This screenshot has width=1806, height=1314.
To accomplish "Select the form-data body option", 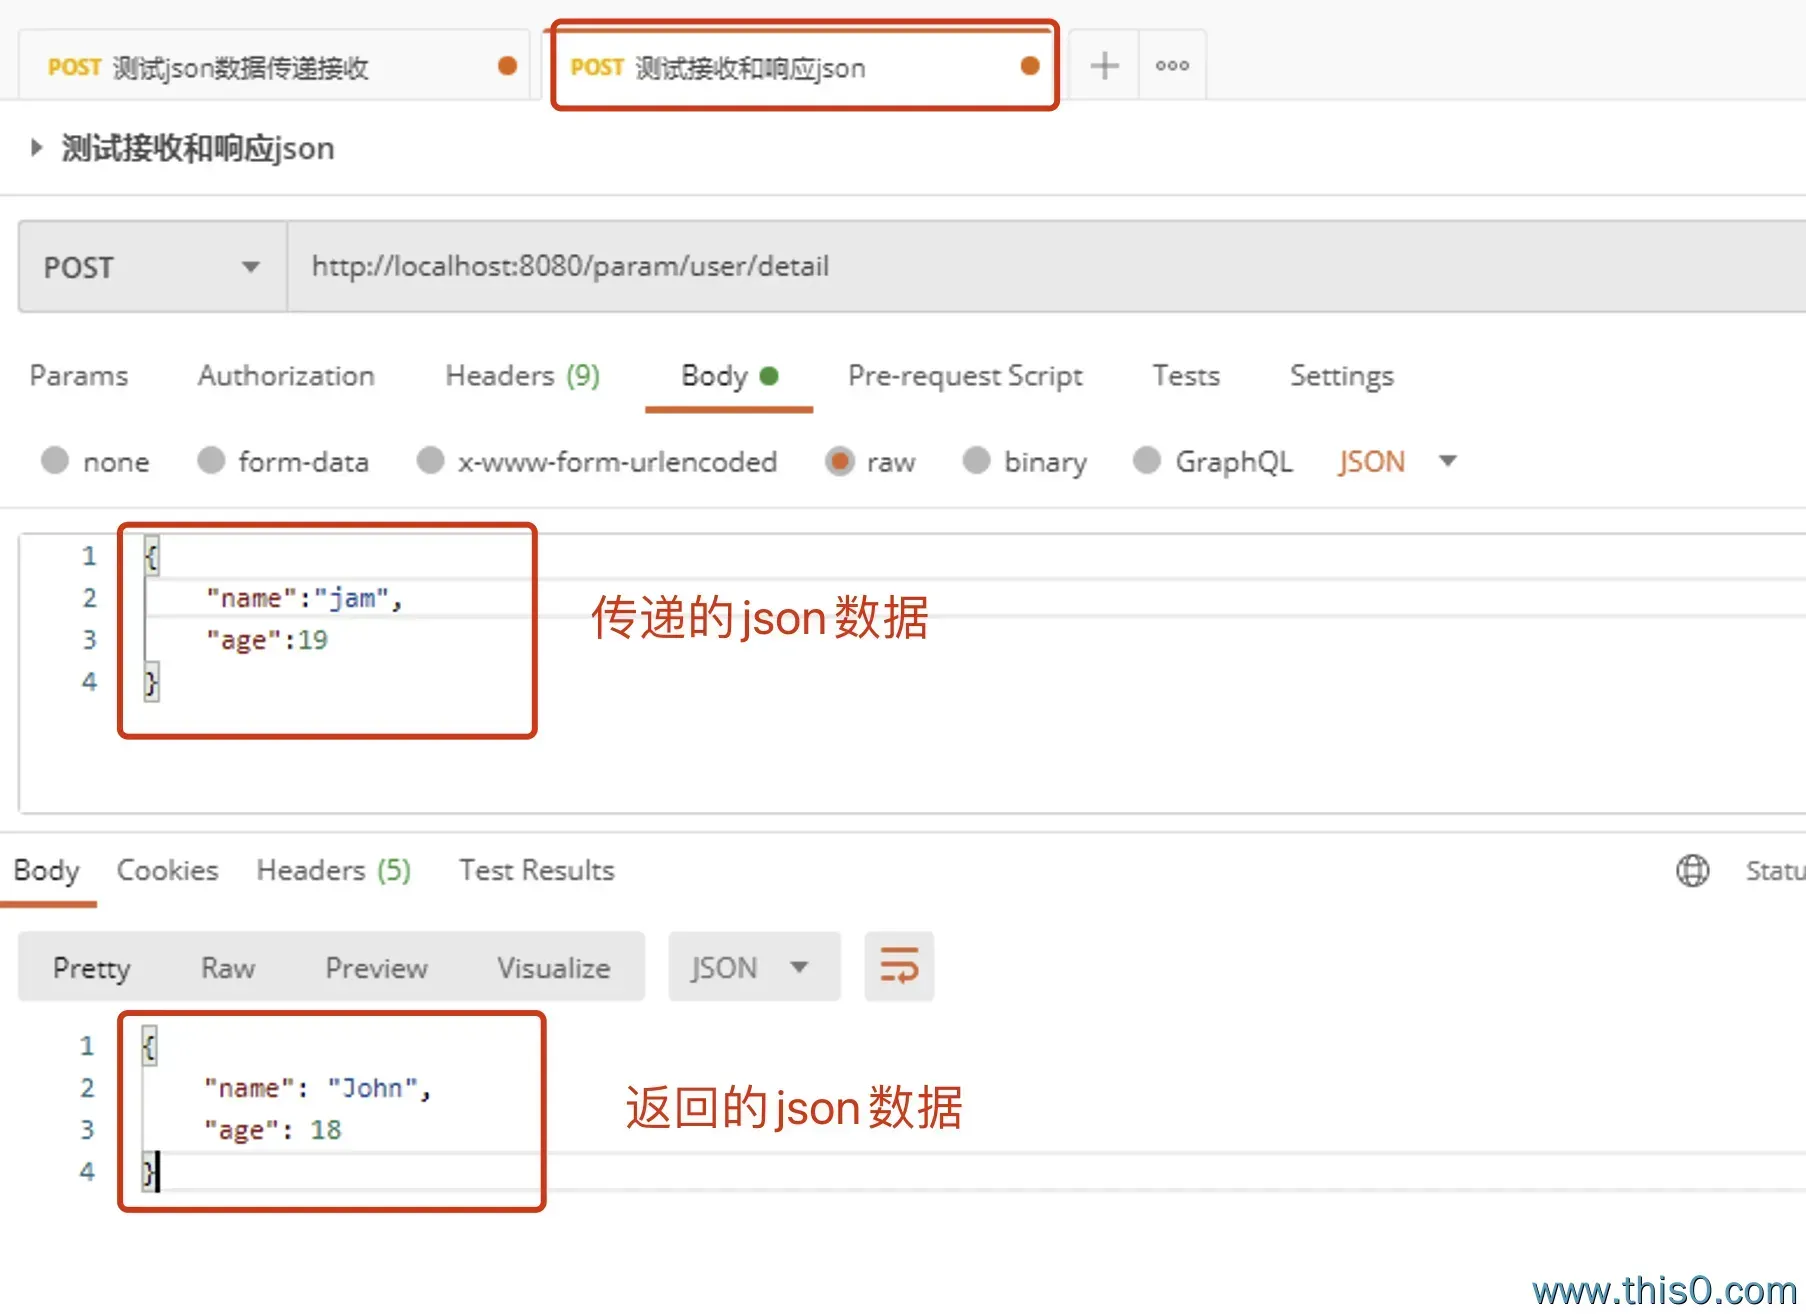I will (211, 461).
